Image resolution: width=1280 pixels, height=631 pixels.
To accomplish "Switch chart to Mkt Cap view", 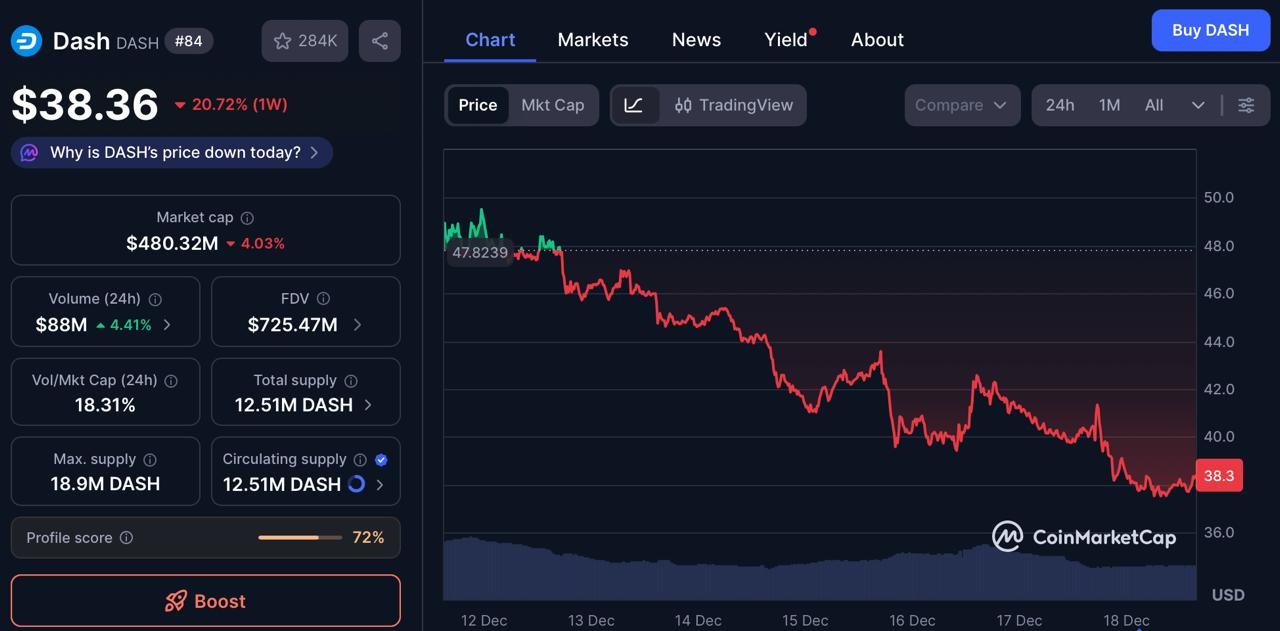I will [554, 105].
